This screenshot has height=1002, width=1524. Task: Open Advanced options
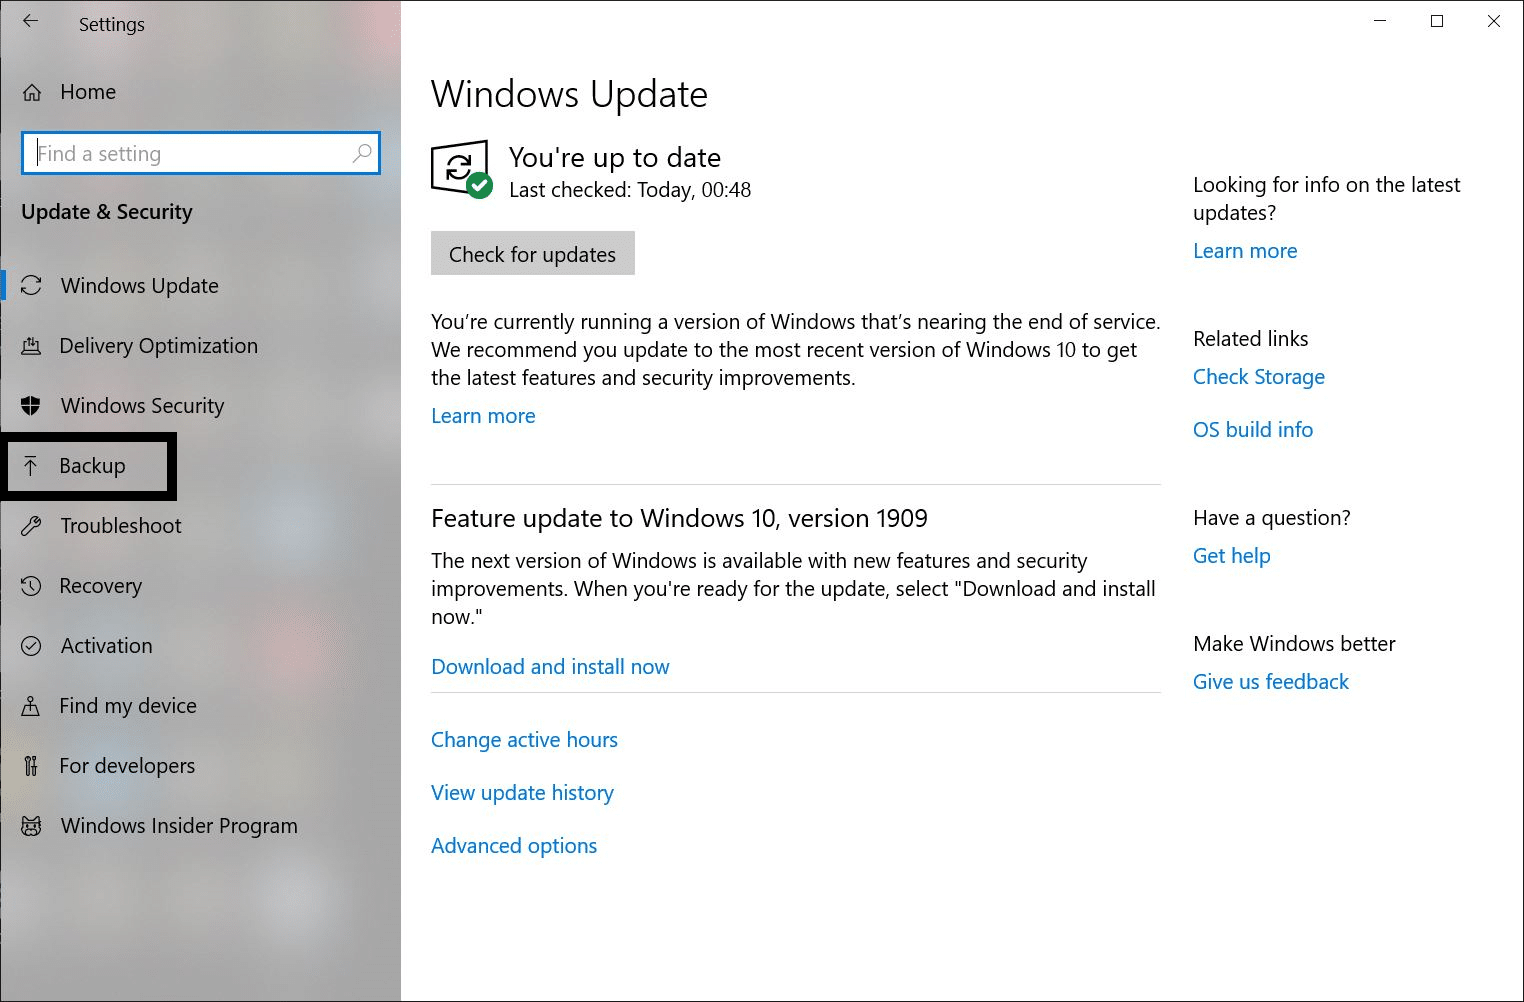point(514,845)
